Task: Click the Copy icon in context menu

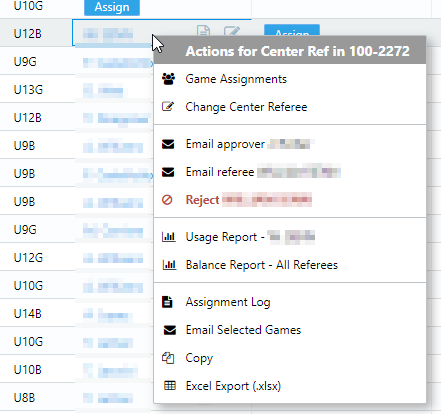Action: (168, 358)
